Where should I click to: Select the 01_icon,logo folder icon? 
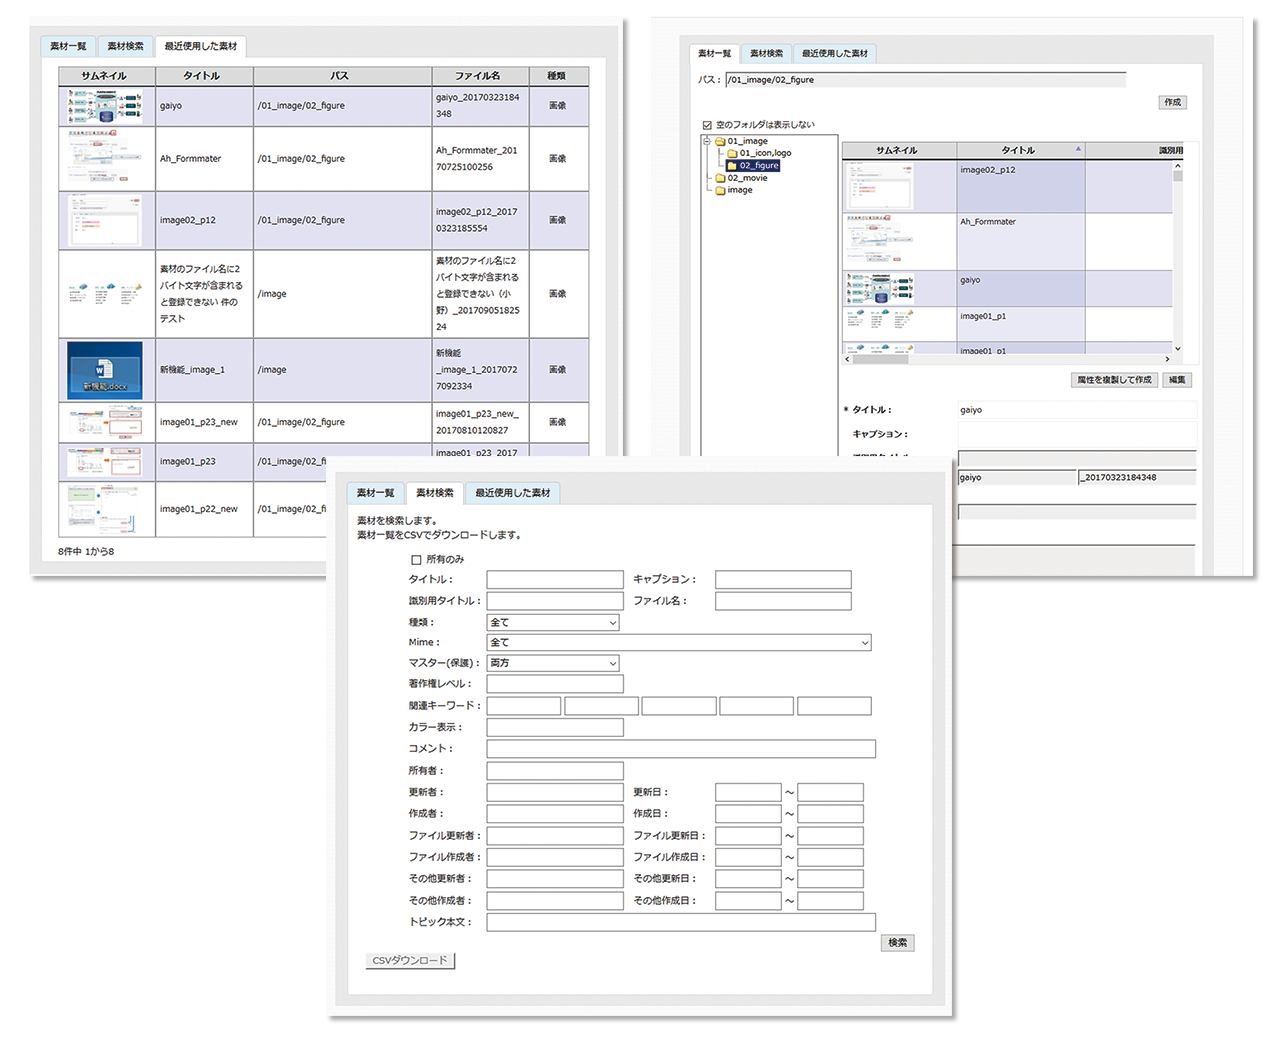tap(732, 153)
